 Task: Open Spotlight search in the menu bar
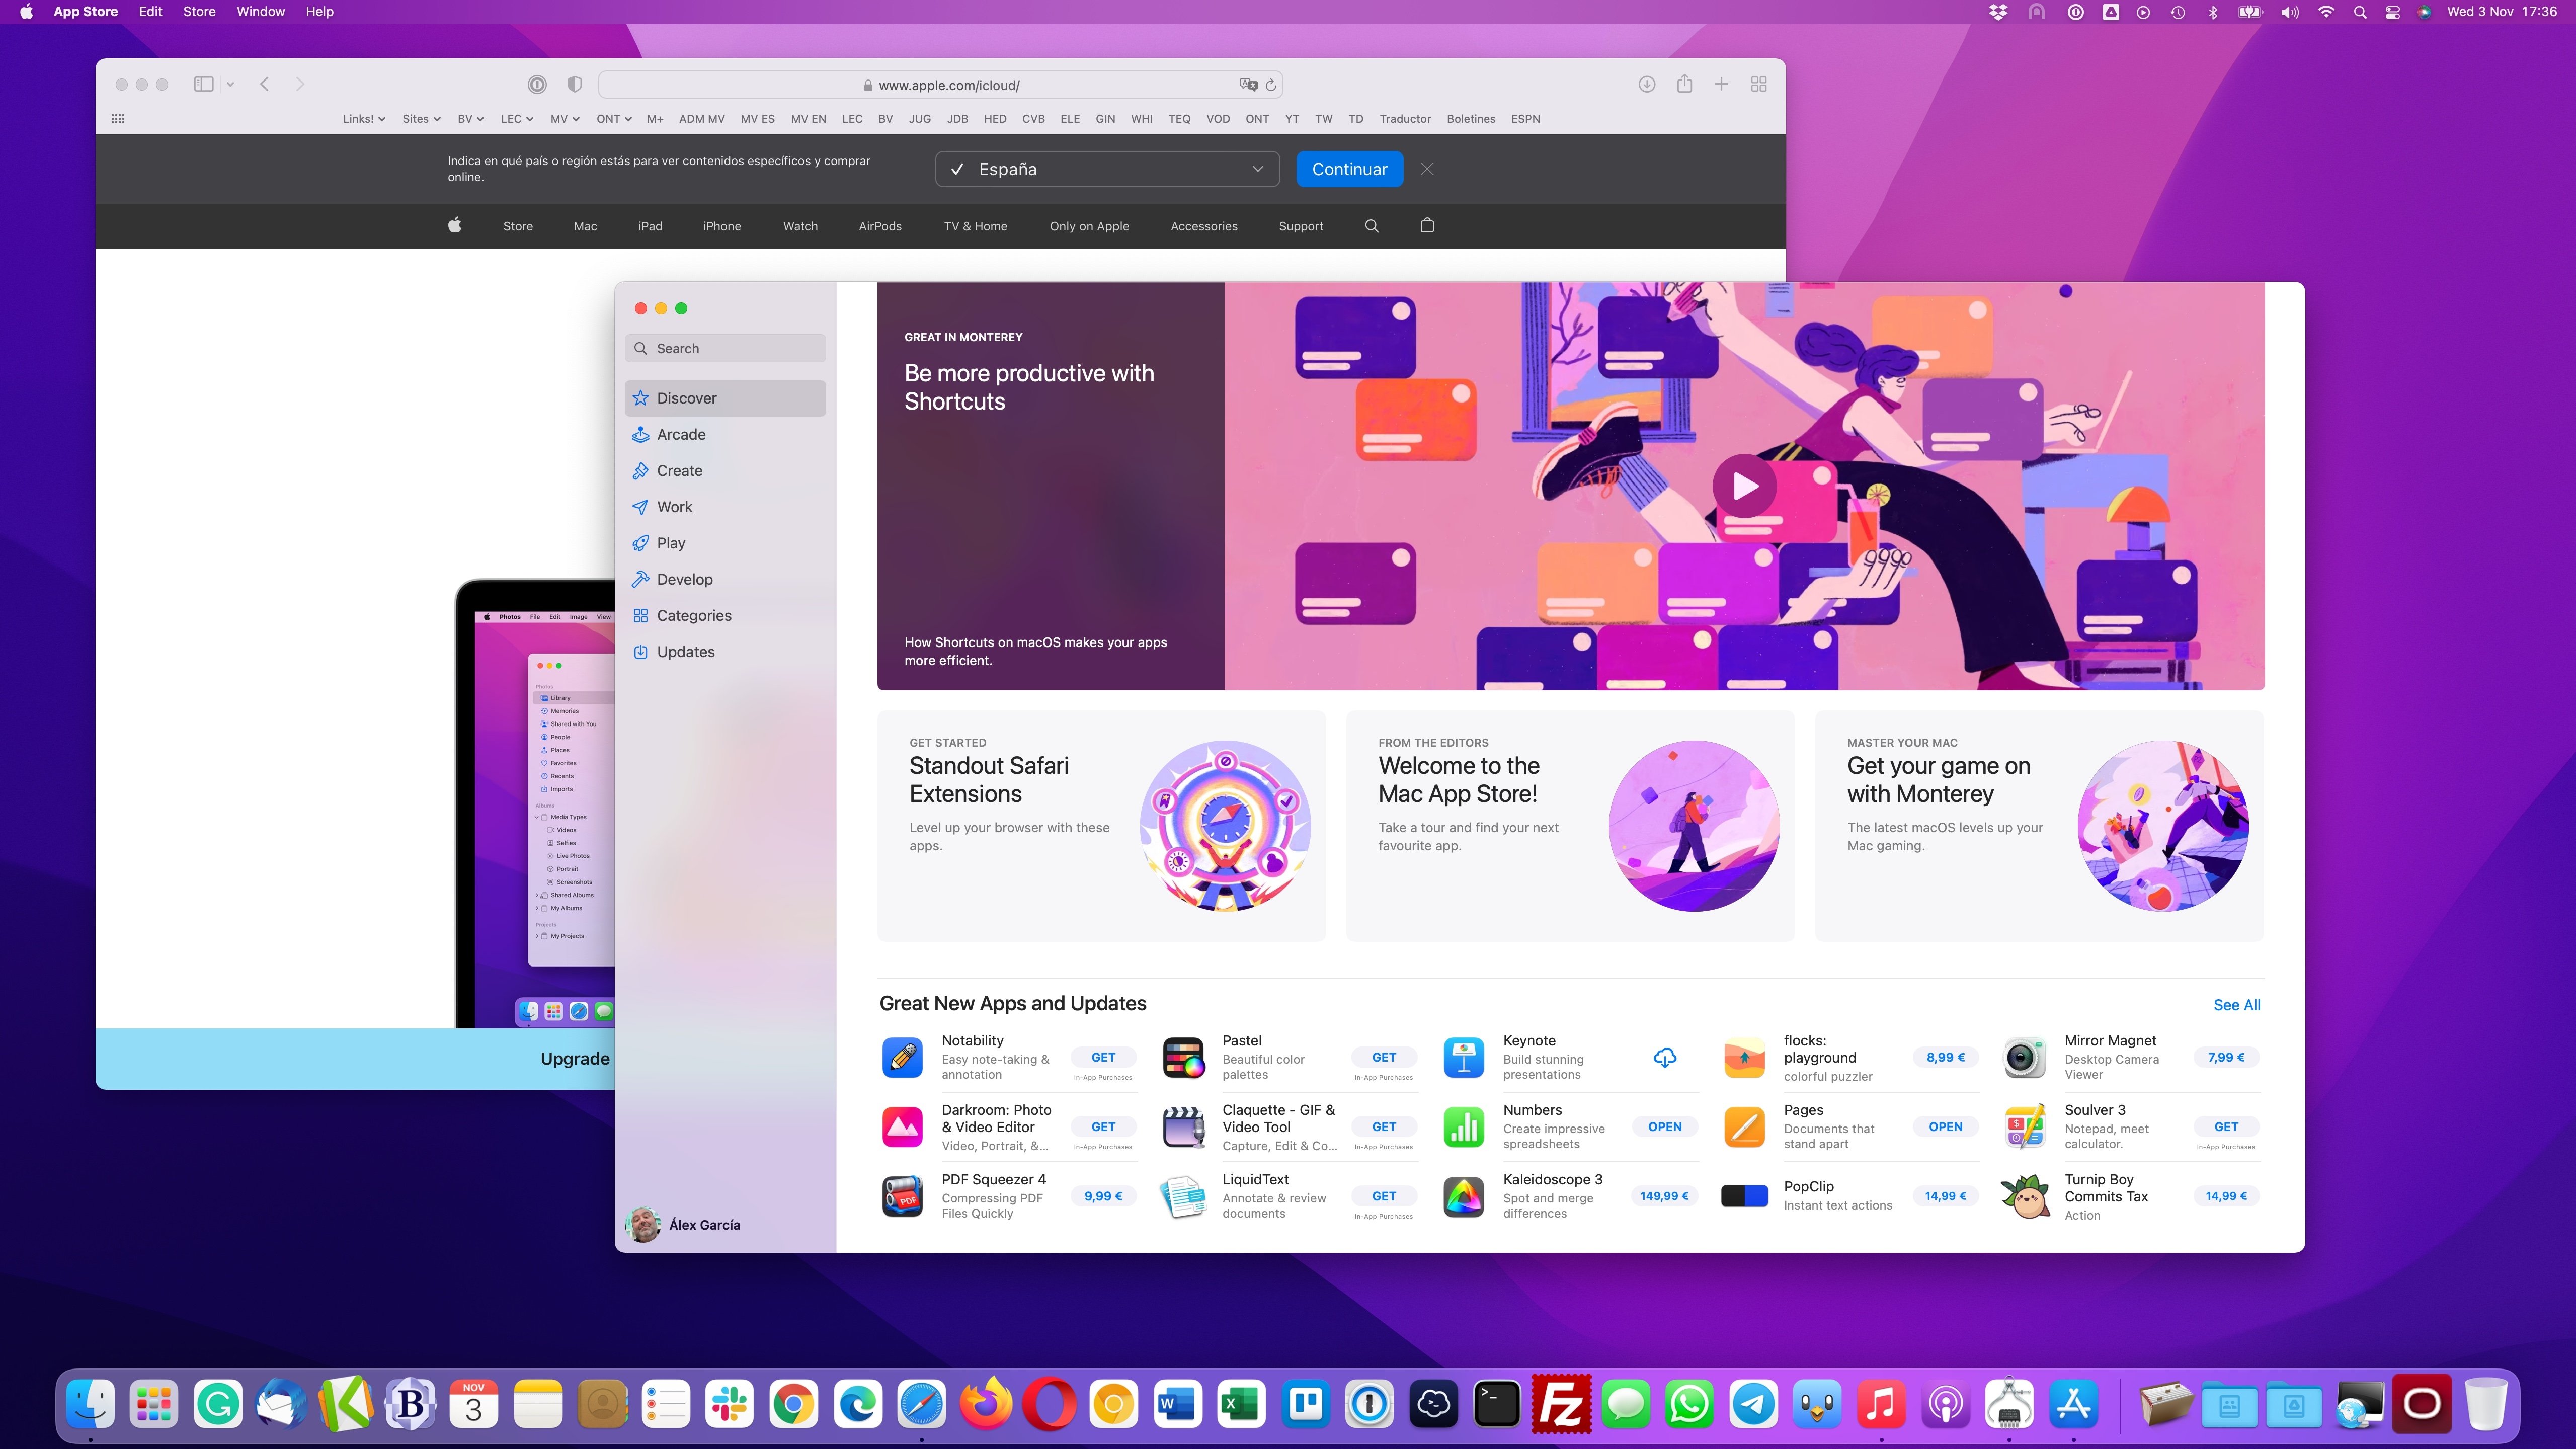coord(2360,12)
